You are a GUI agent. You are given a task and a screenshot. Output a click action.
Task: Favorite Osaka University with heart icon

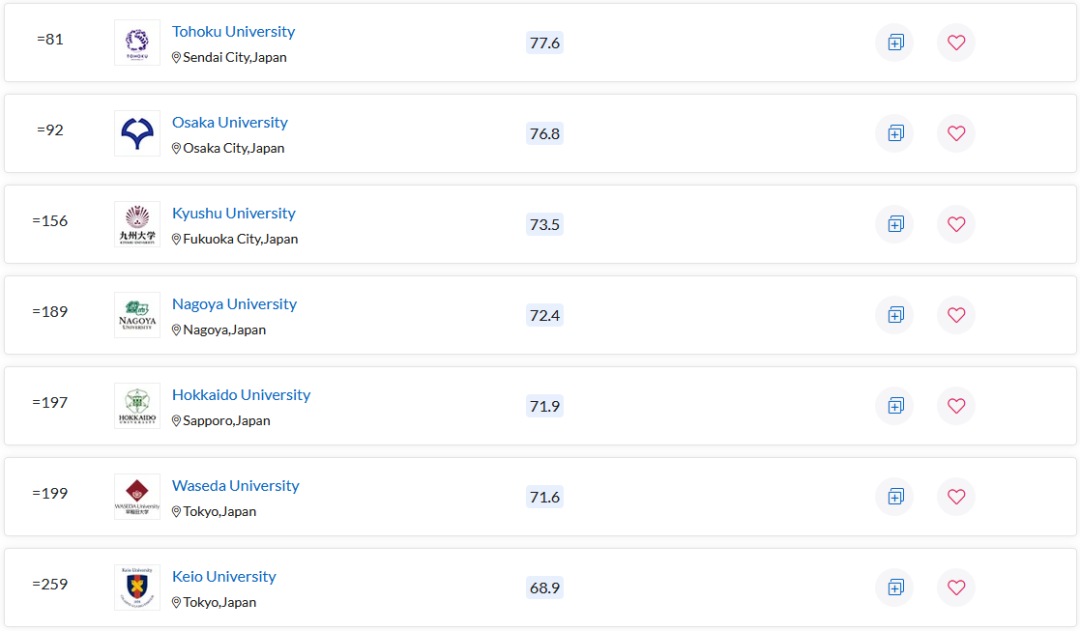pos(956,134)
